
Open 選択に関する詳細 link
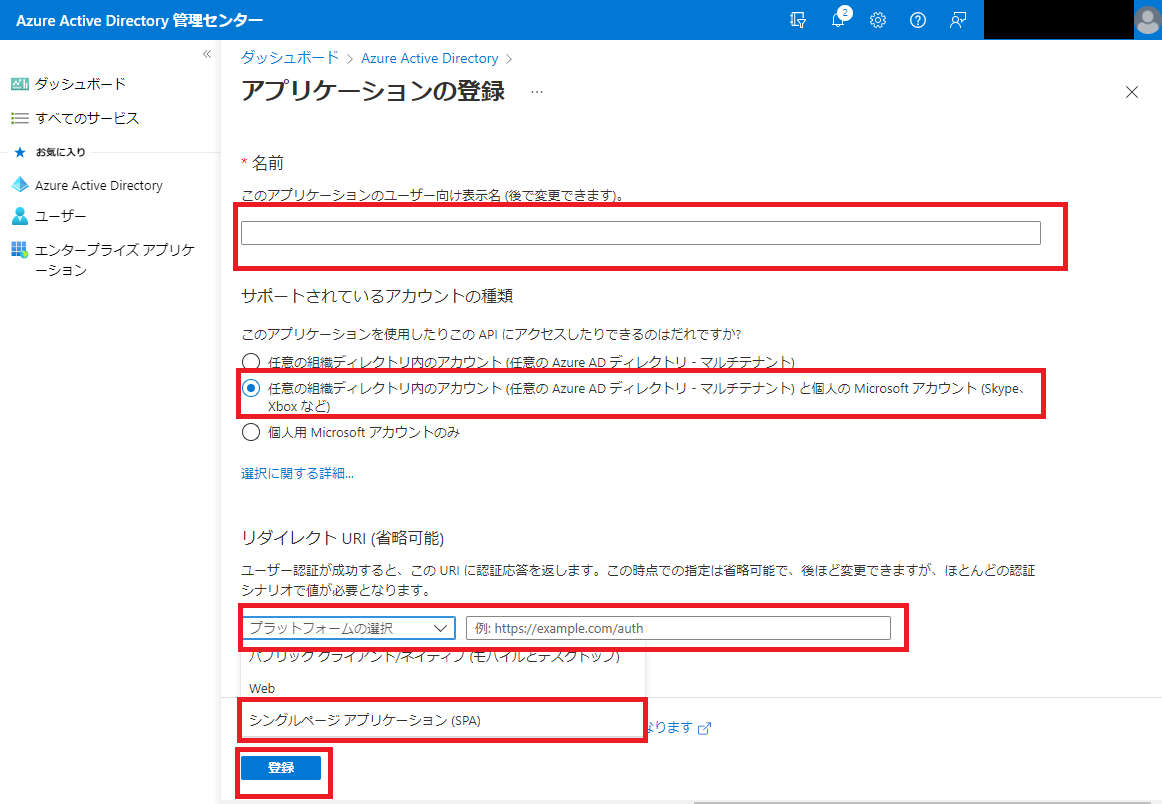pos(297,474)
